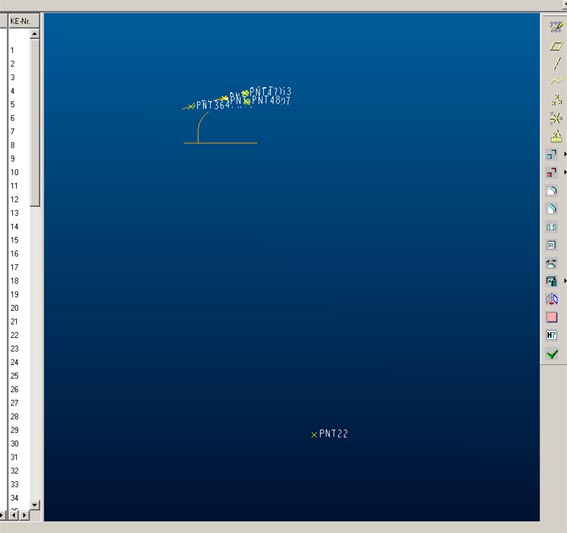The height and width of the screenshot is (533, 567).
Task: Select the Datum Axis tool
Action: pos(556,64)
